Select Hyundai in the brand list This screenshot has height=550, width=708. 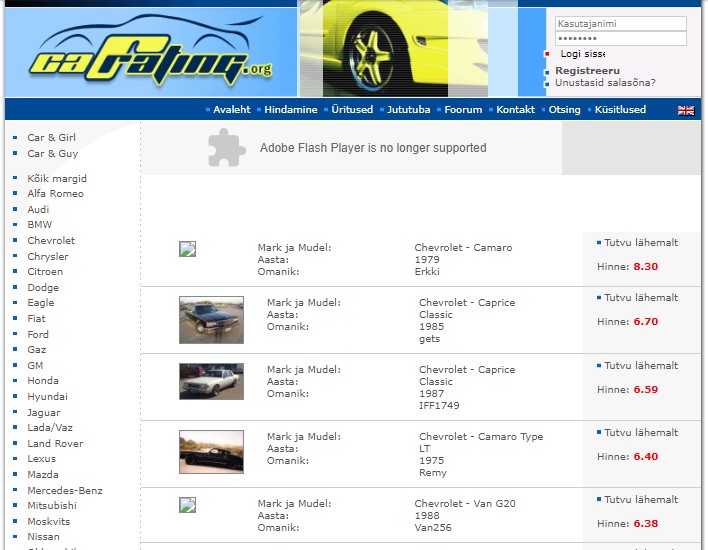click(x=47, y=396)
